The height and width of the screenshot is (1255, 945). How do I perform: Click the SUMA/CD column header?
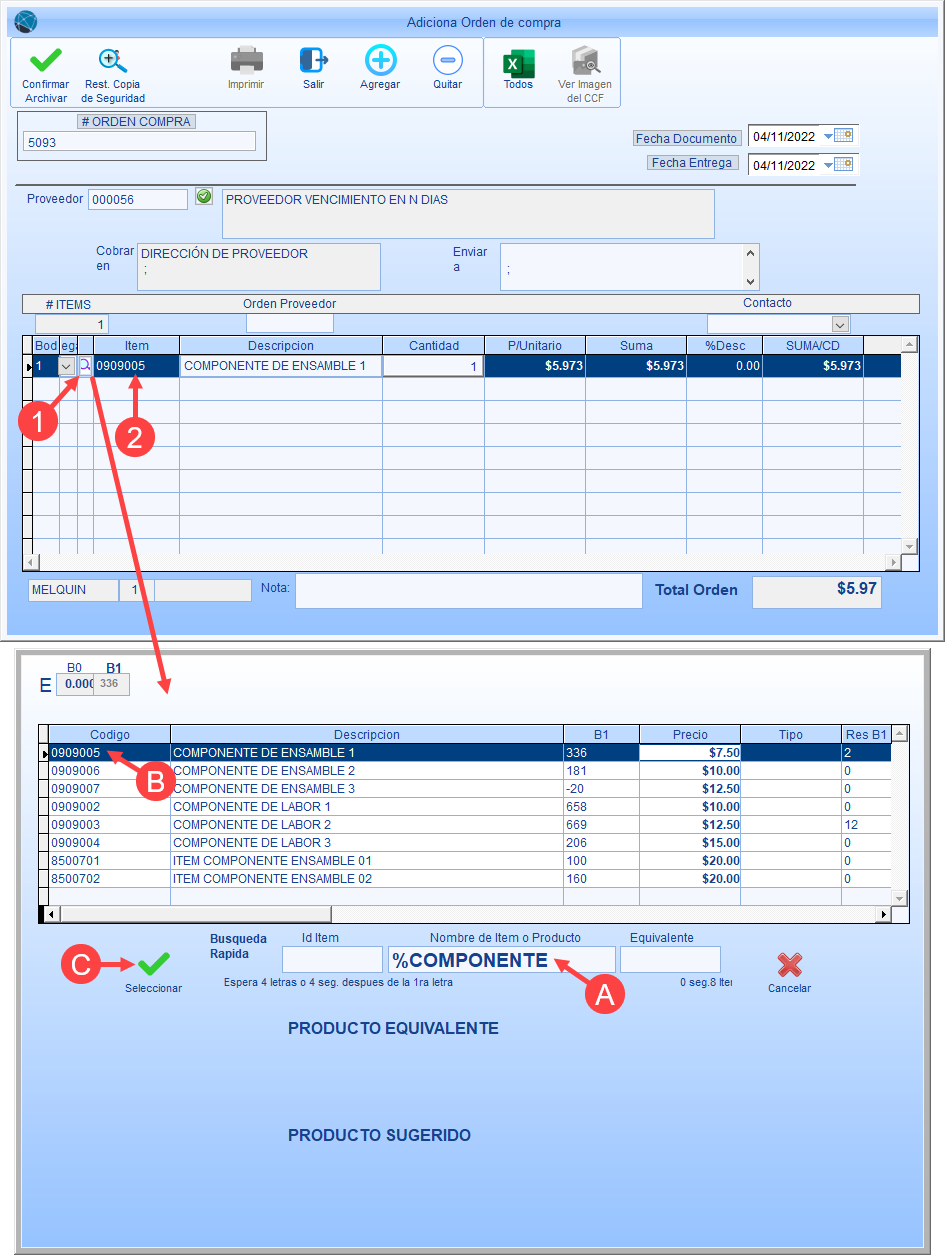(x=813, y=345)
